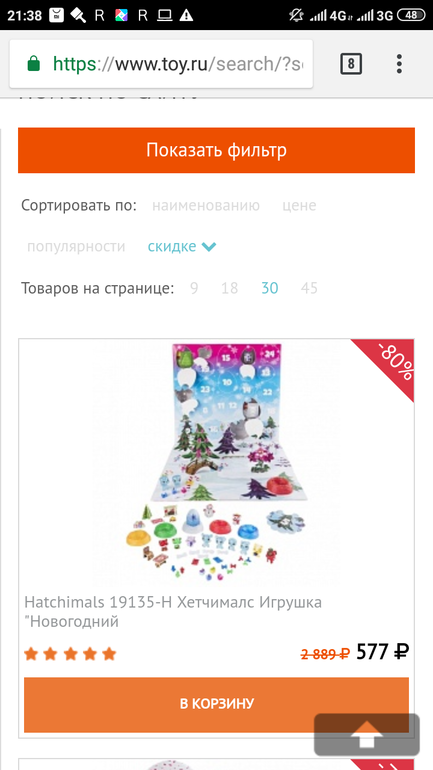Screen dimensions: 433x770
Task: Tap the green padlock site security icon
Action: [33, 64]
